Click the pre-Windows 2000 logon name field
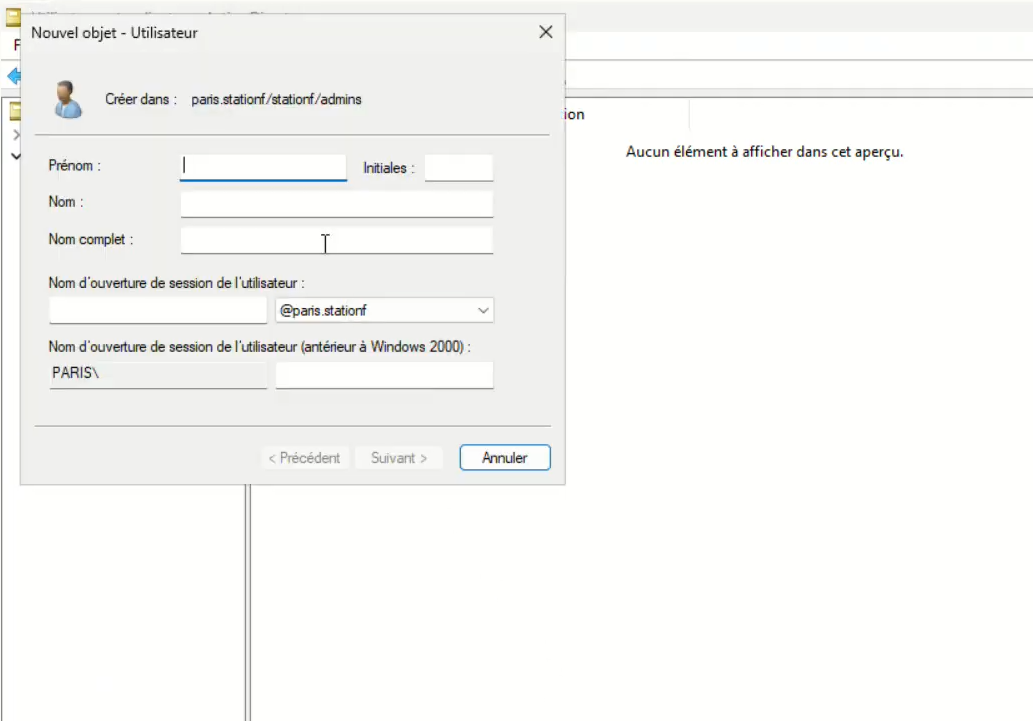The width and height of the screenshot is (1033, 721). point(384,375)
